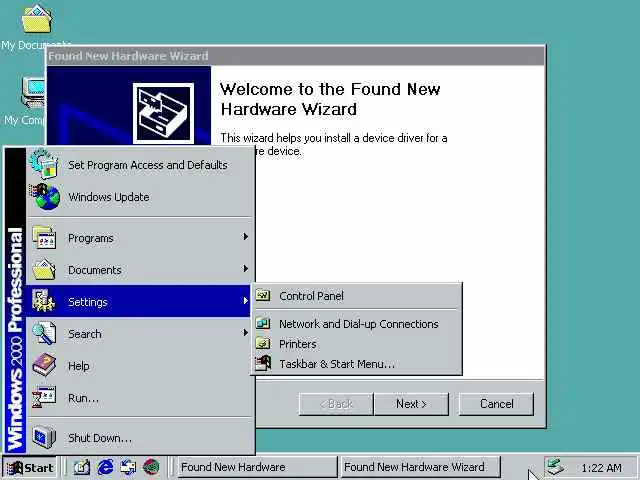640x480 pixels.
Task: Click the hardware wizard graphic image
Action: pos(163,113)
